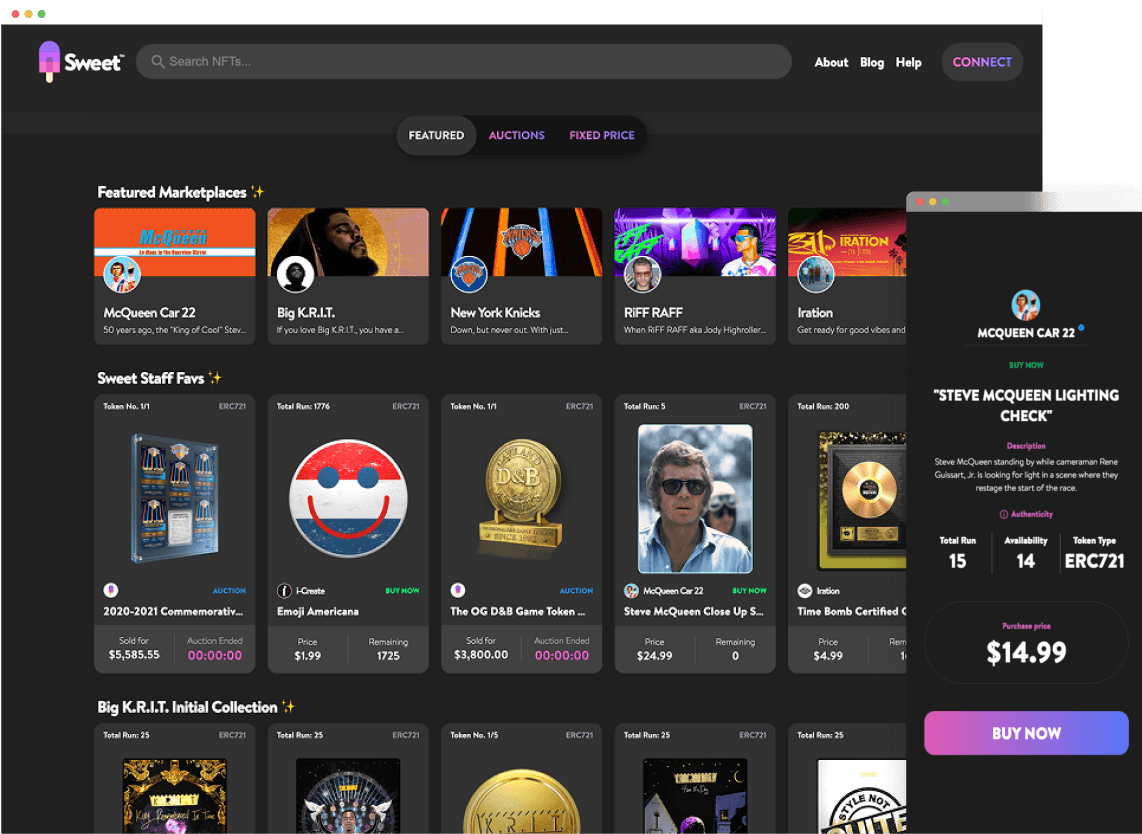
Task: Click "Steve McQueen Close Up S..." title
Action: coord(693,611)
